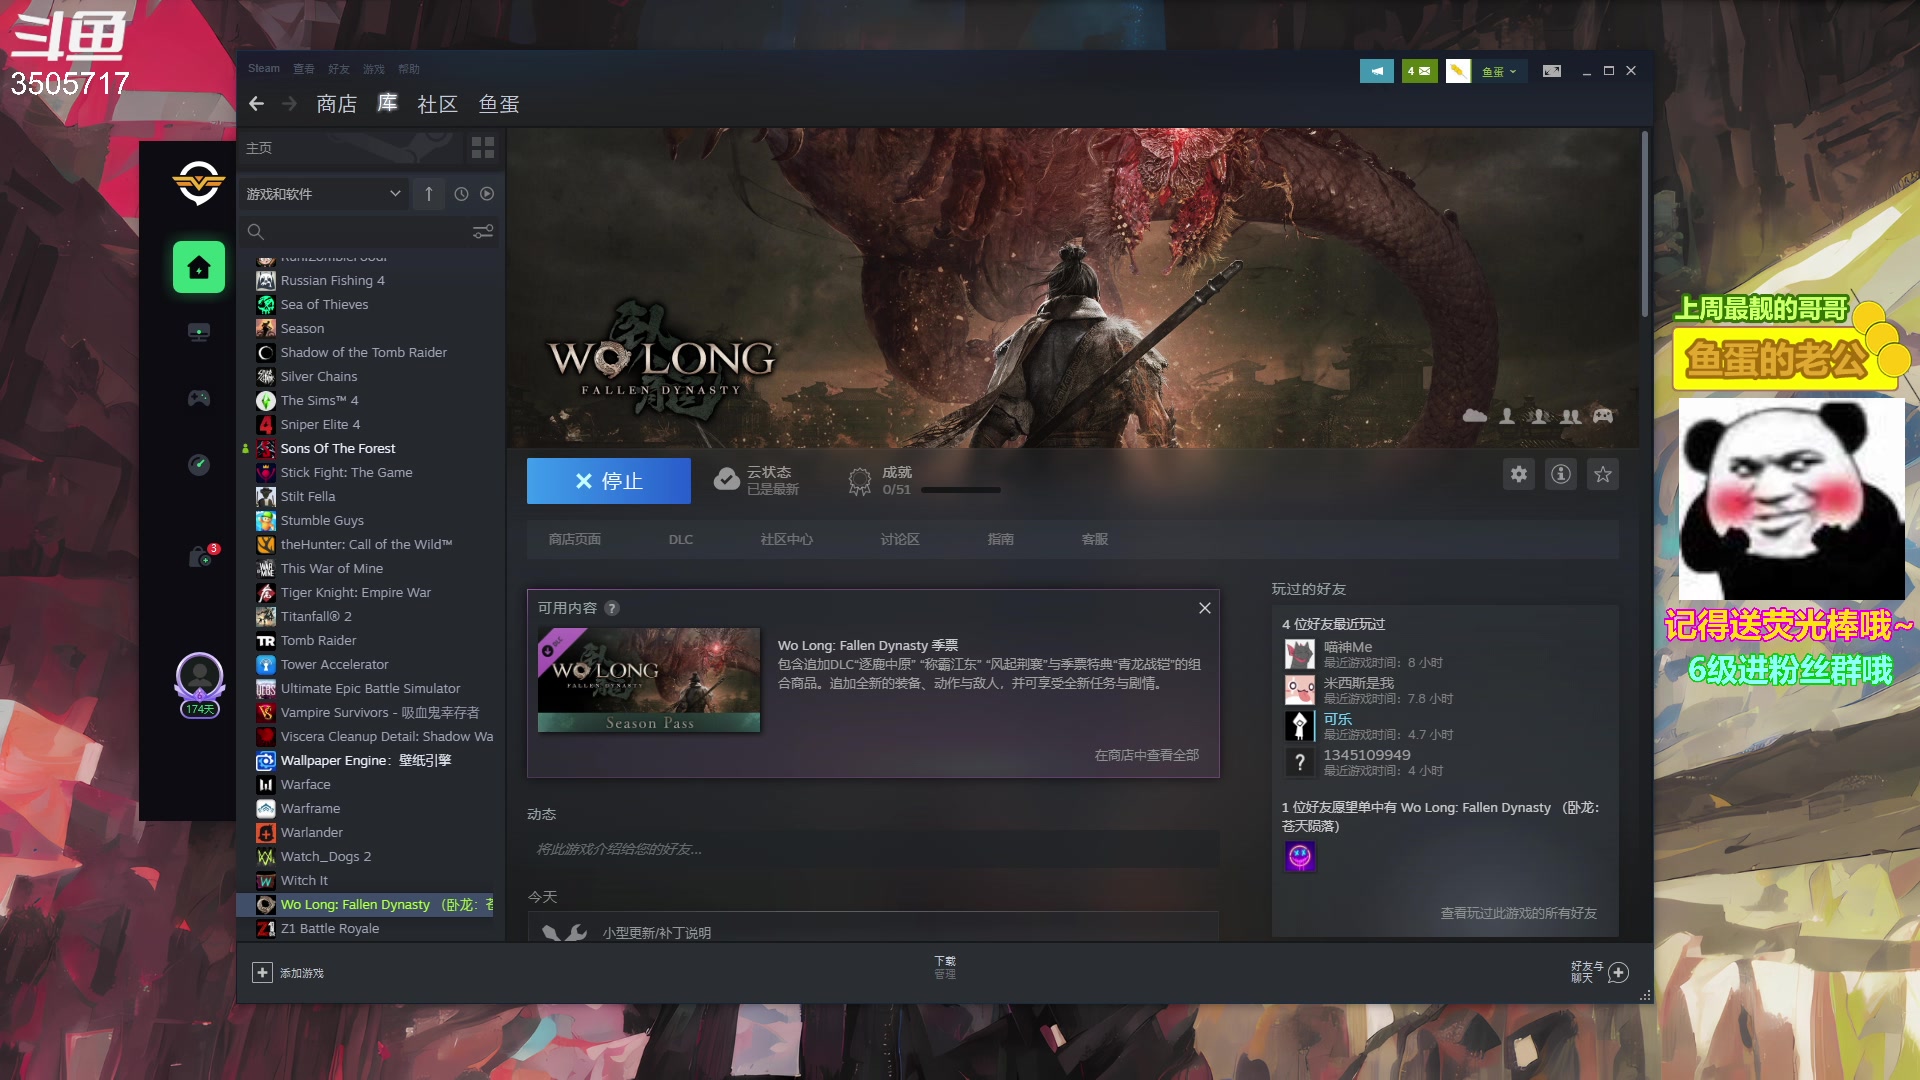
Task: Click the achievements progress bar
Action: [x=960, y=489]
